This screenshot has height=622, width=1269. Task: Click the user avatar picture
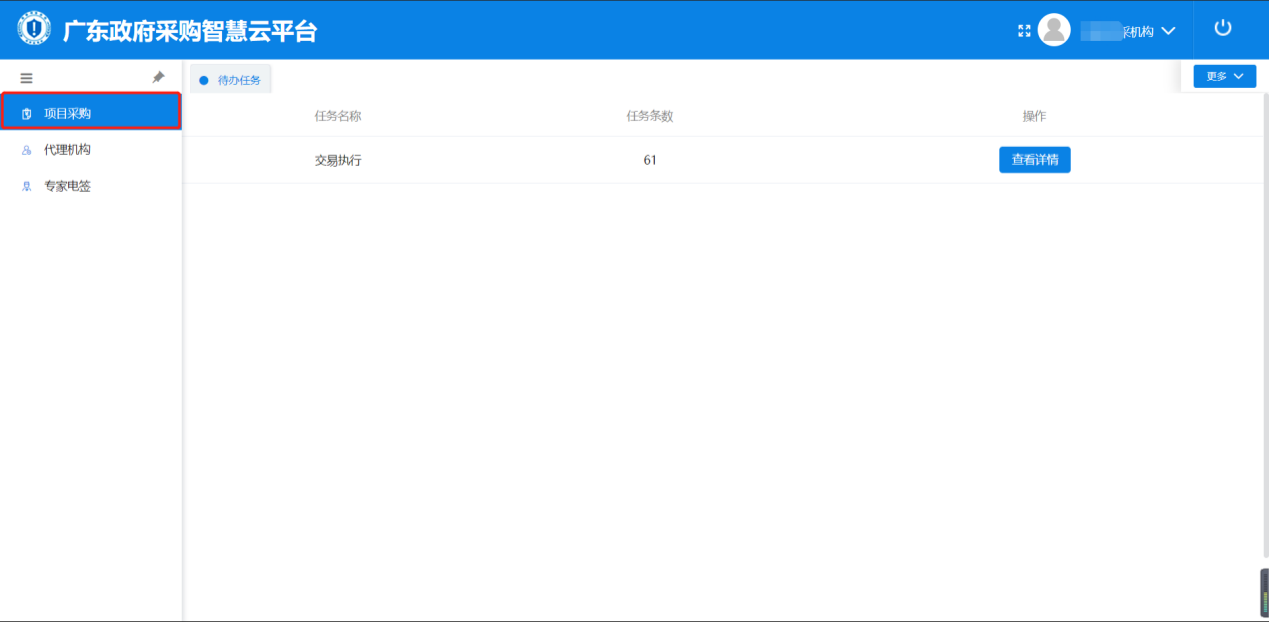point(1054,30)
